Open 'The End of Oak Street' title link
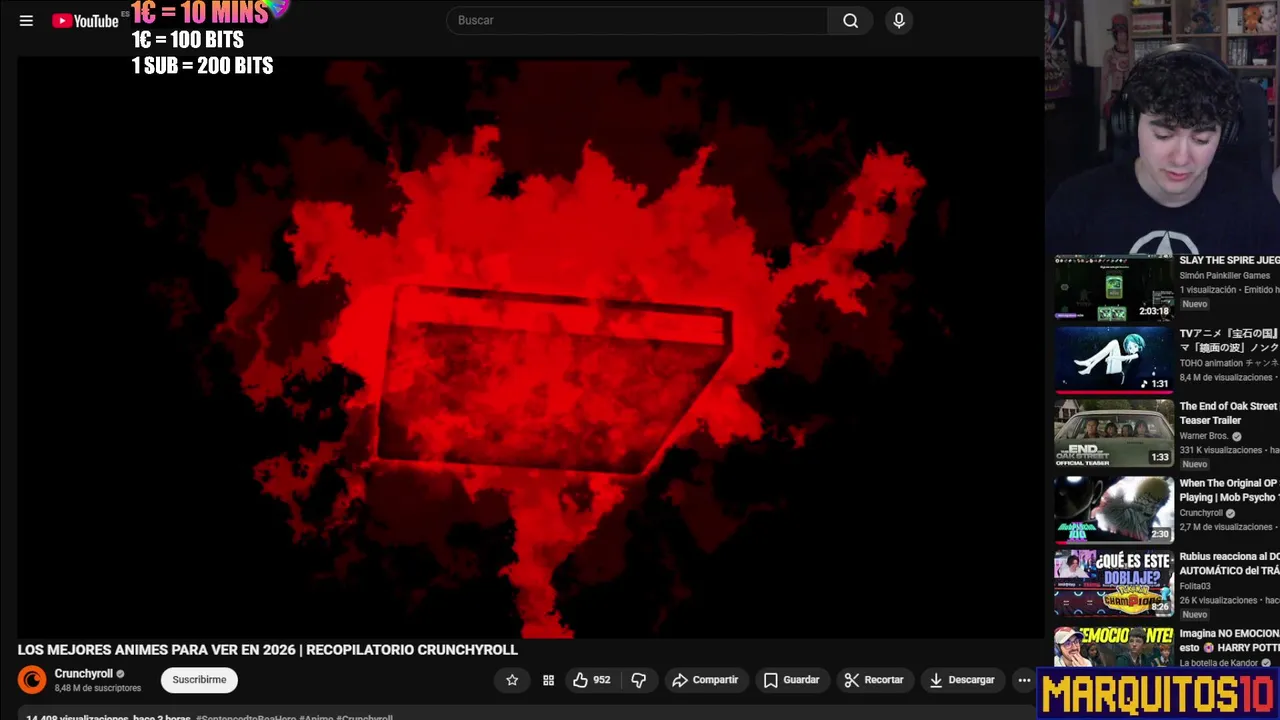 (1229, 413)
